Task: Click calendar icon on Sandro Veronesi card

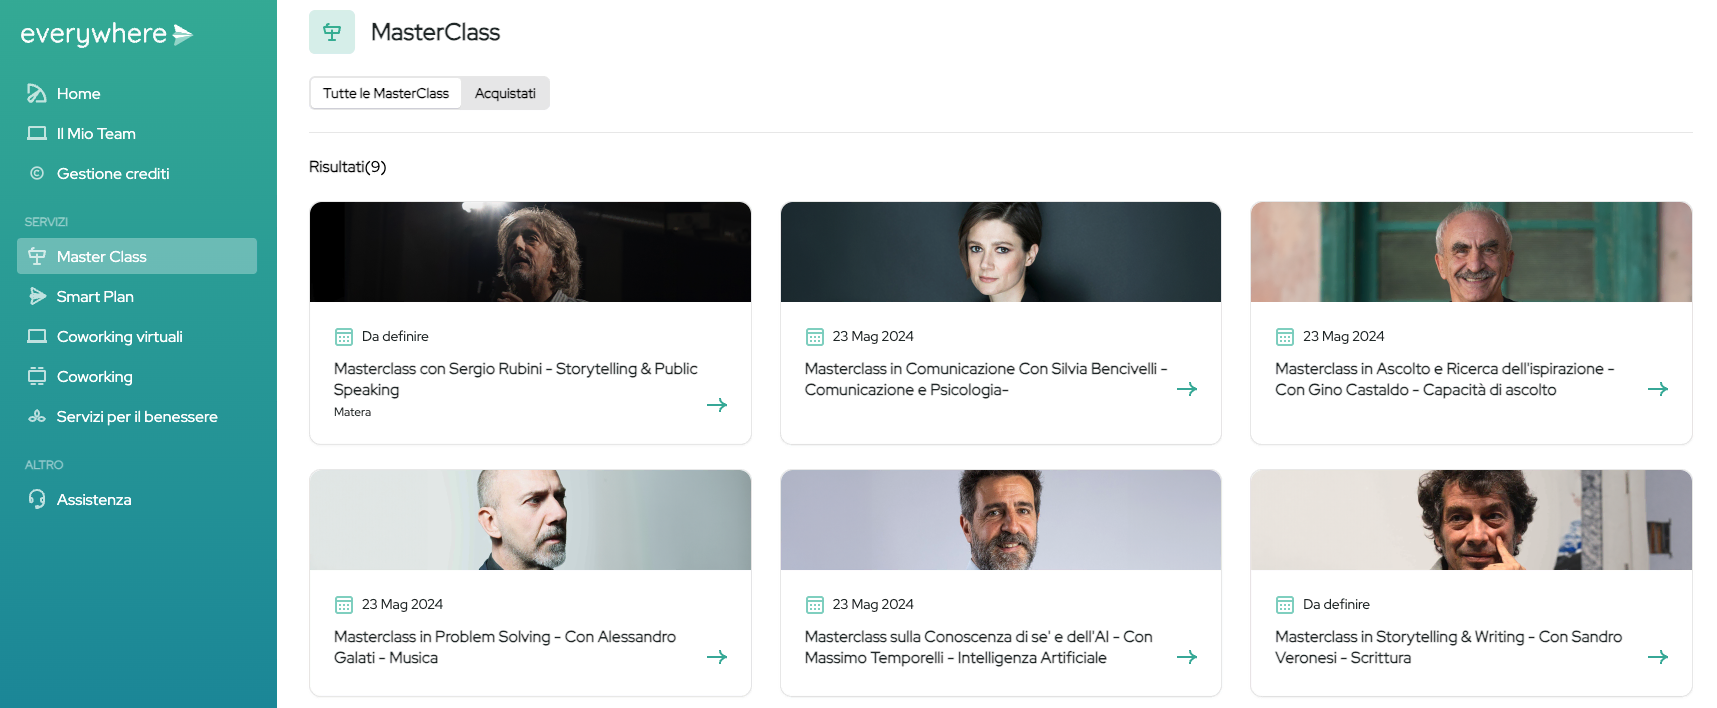Action: (1285, 605)
